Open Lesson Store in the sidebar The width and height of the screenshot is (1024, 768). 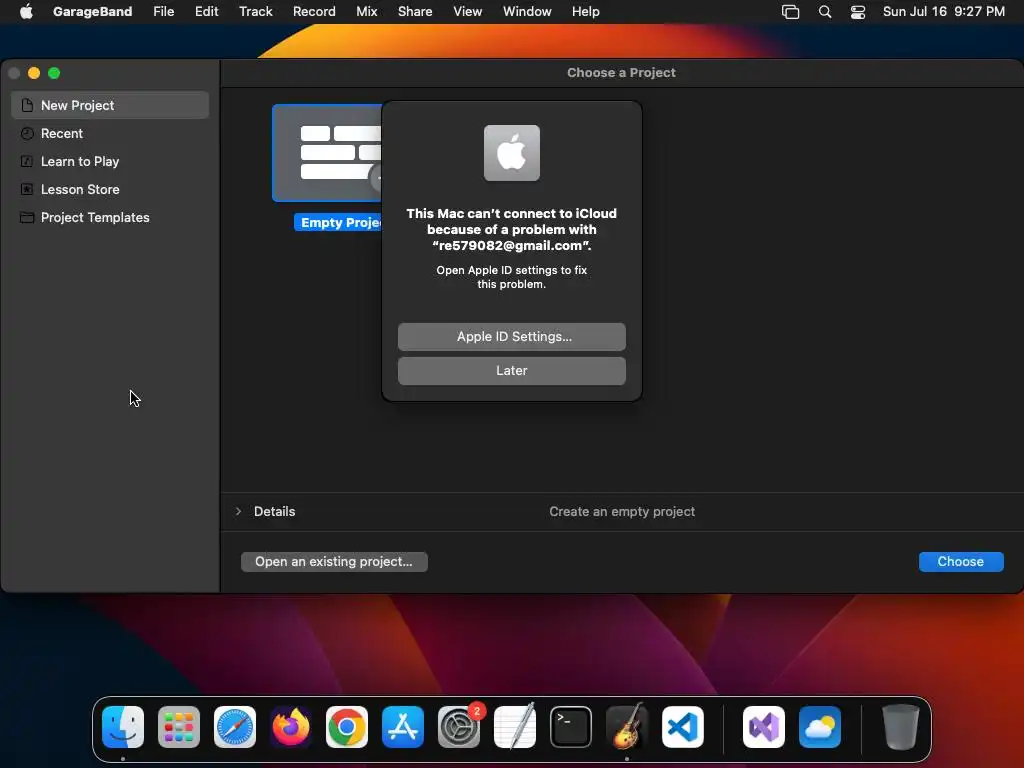[x=110, y=189]
